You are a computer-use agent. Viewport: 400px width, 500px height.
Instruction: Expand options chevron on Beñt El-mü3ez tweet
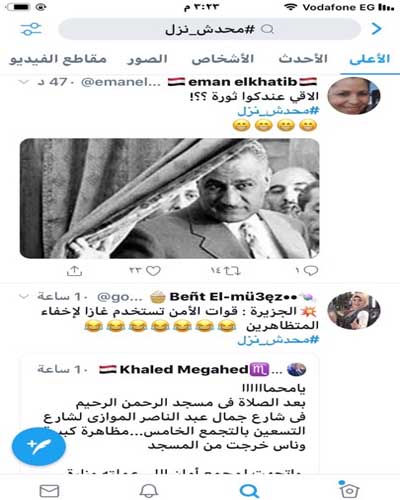[x=24, y=296]
